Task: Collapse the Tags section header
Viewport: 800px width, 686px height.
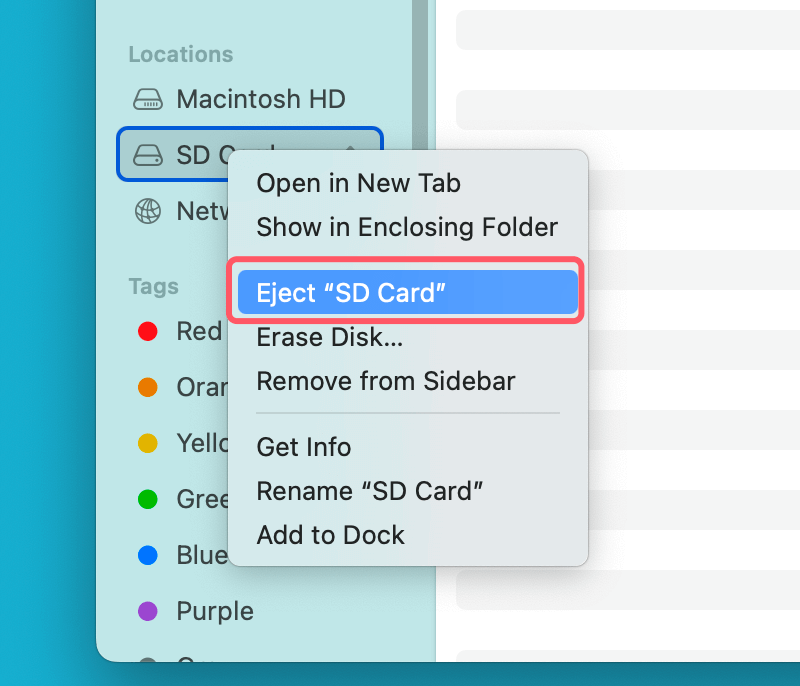Action: (153, 287)
